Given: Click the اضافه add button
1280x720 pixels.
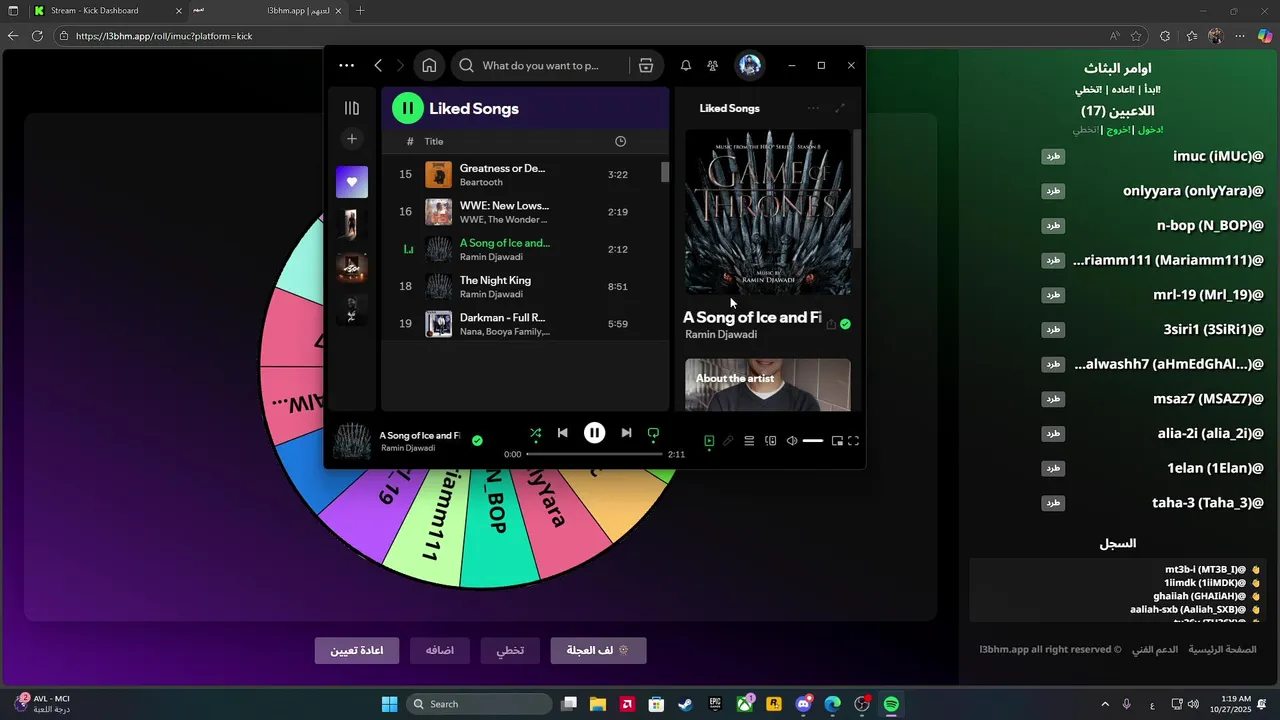Looking at the screenshot, I should [x=440, y=650].
